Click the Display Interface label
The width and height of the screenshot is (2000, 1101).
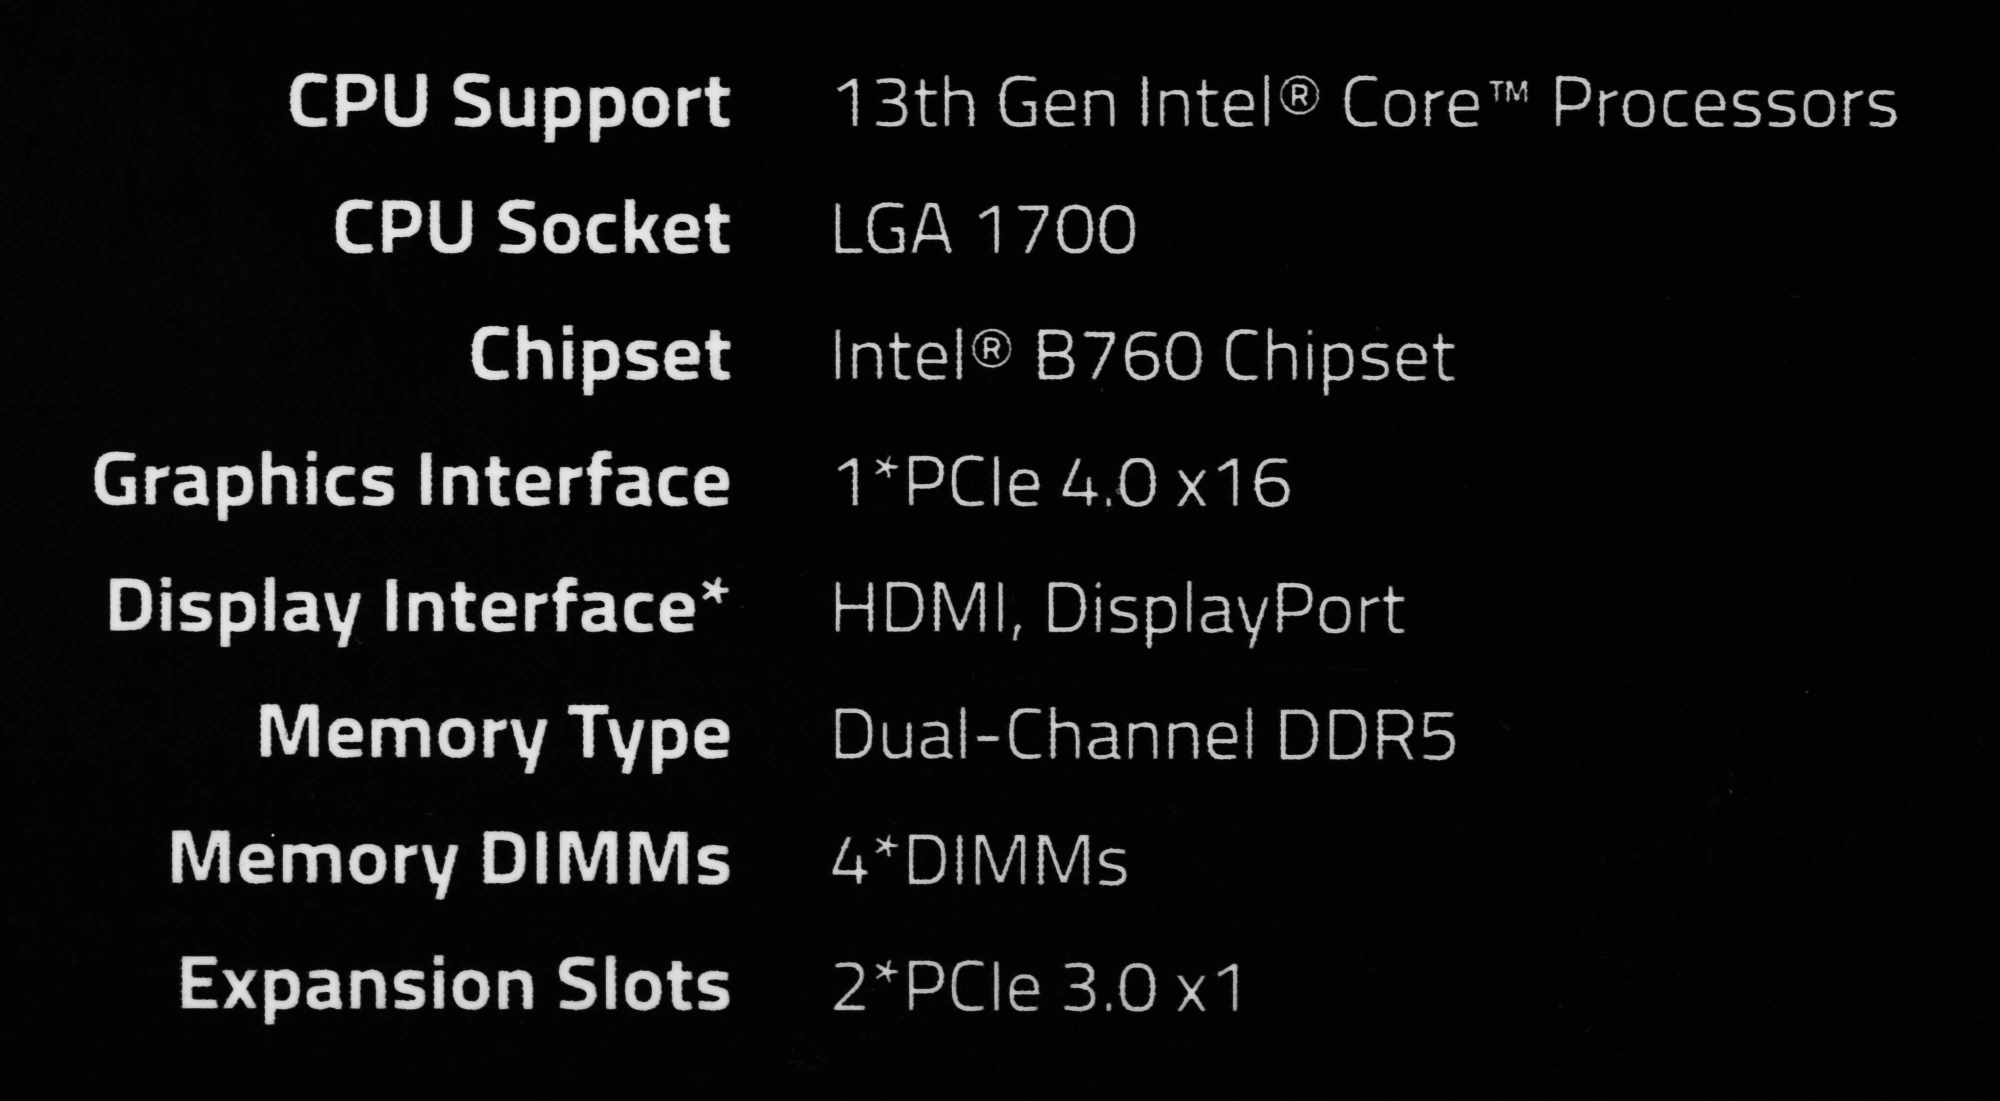point(418,609)
